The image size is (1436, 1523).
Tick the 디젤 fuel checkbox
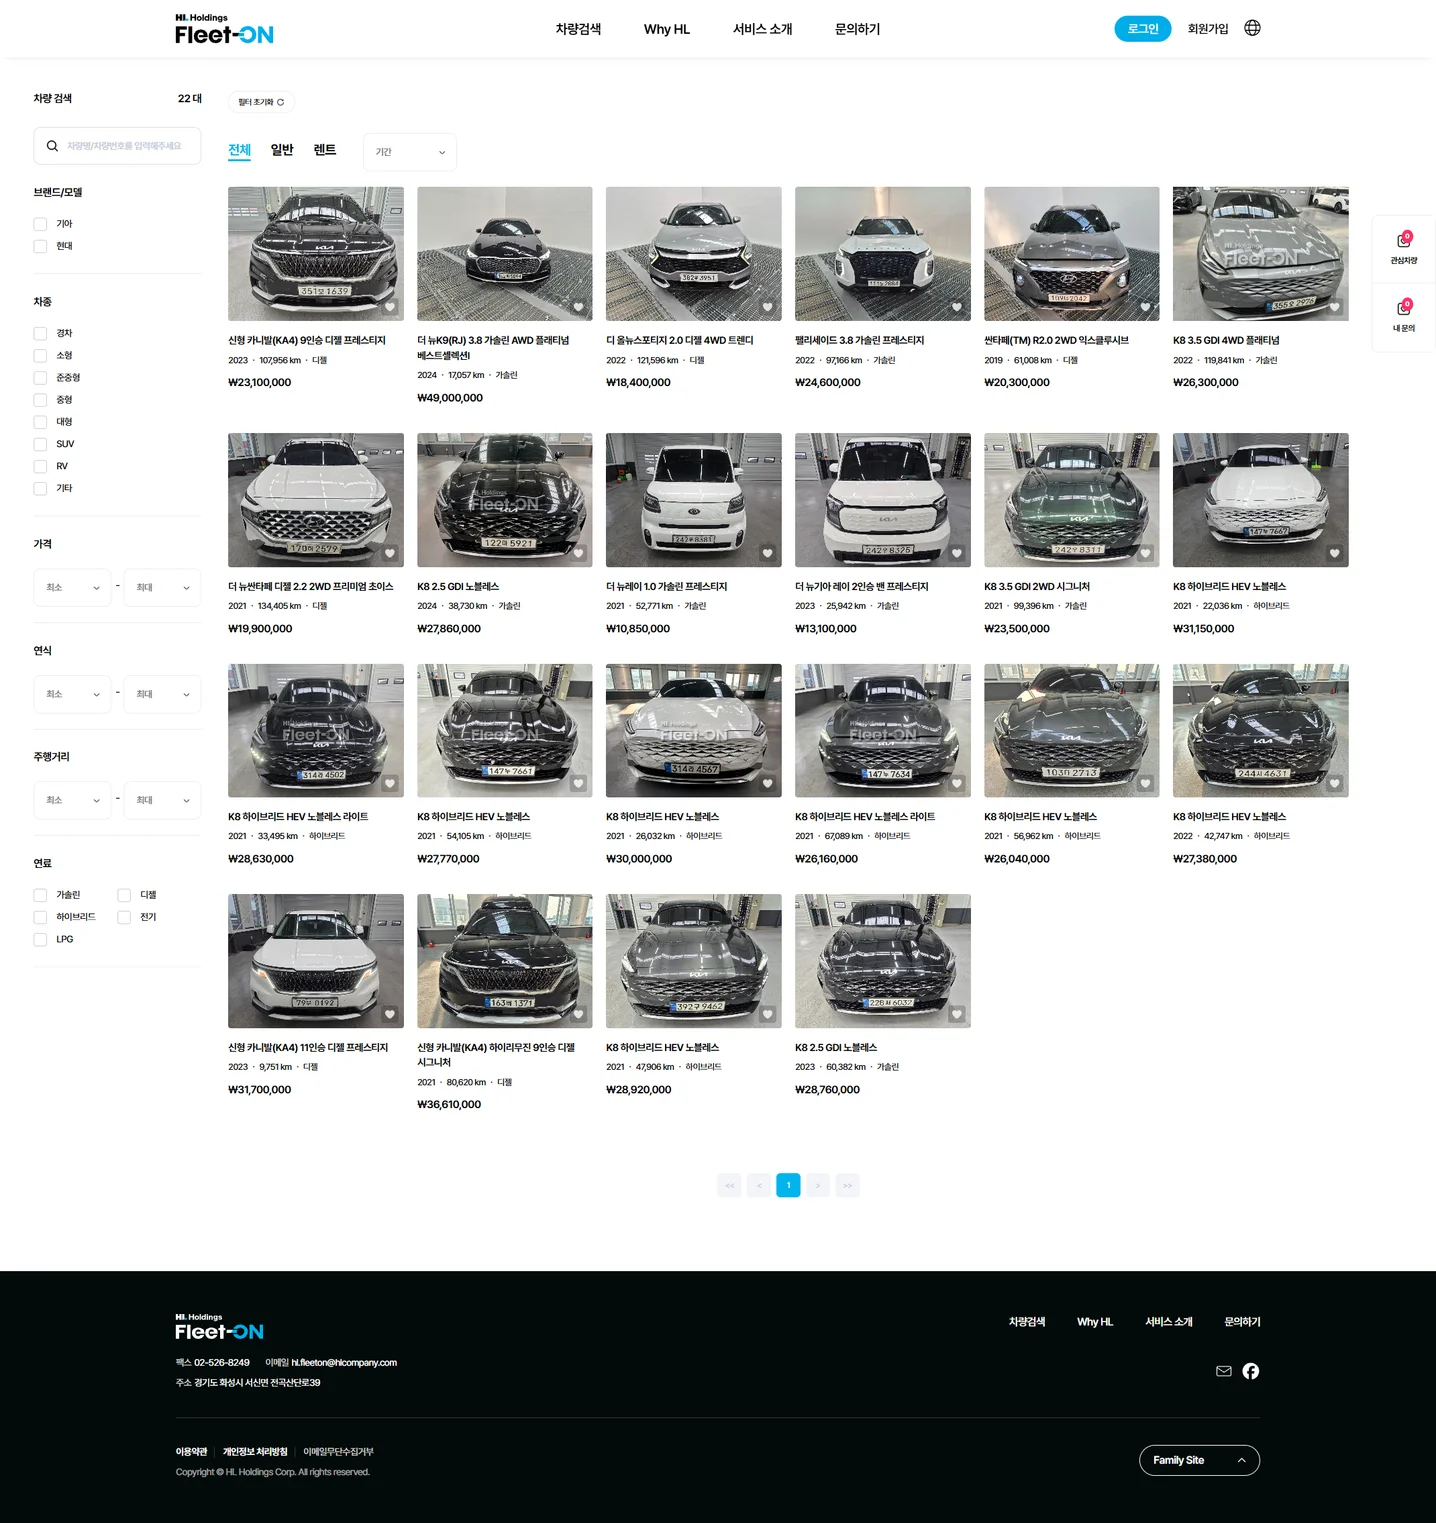click(124, 895)
